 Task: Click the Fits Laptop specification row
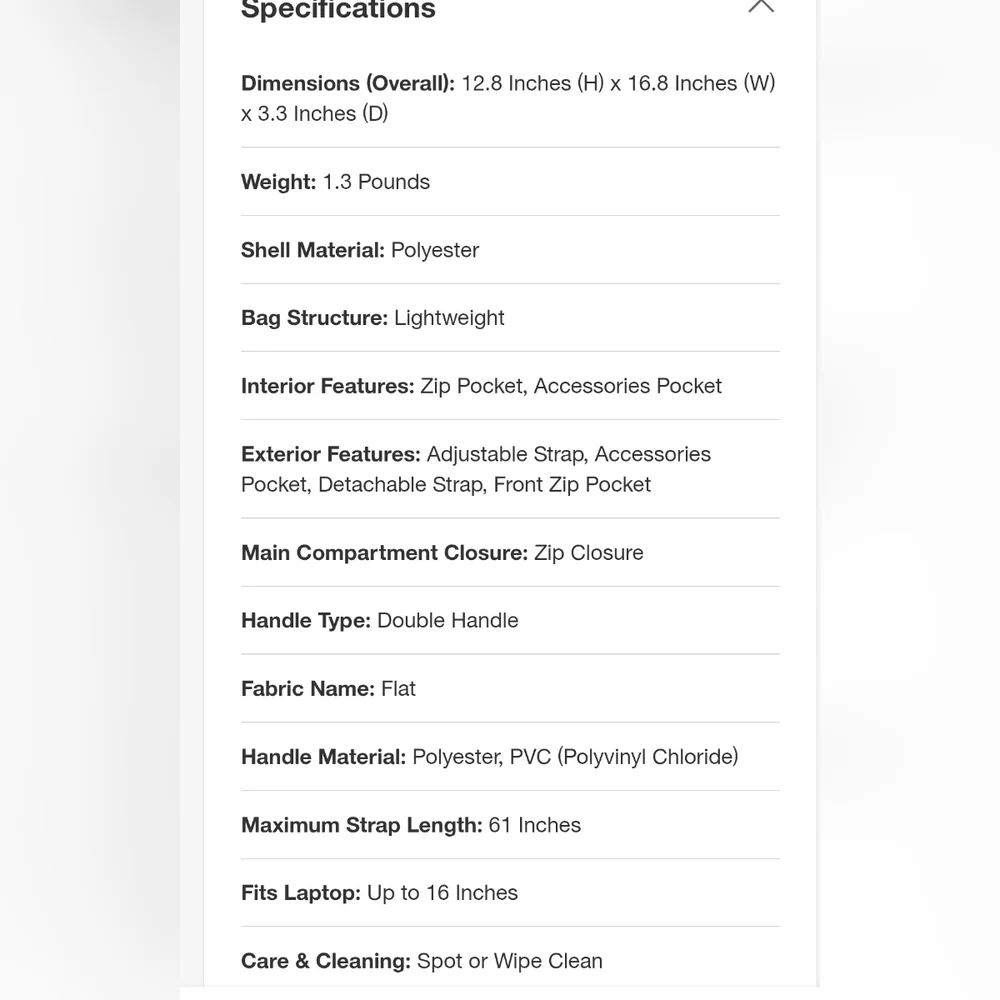coord(510,893)
